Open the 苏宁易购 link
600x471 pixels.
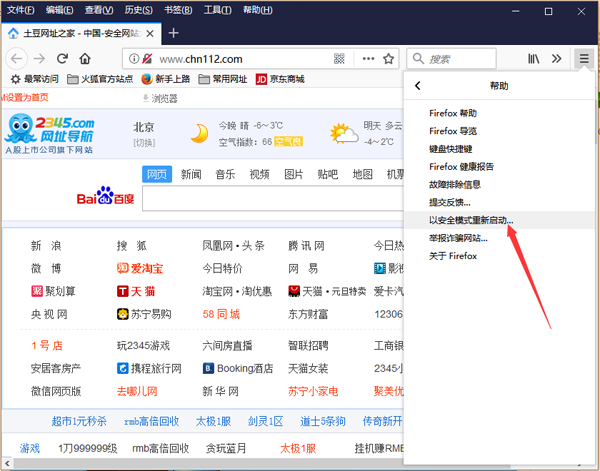144,315
